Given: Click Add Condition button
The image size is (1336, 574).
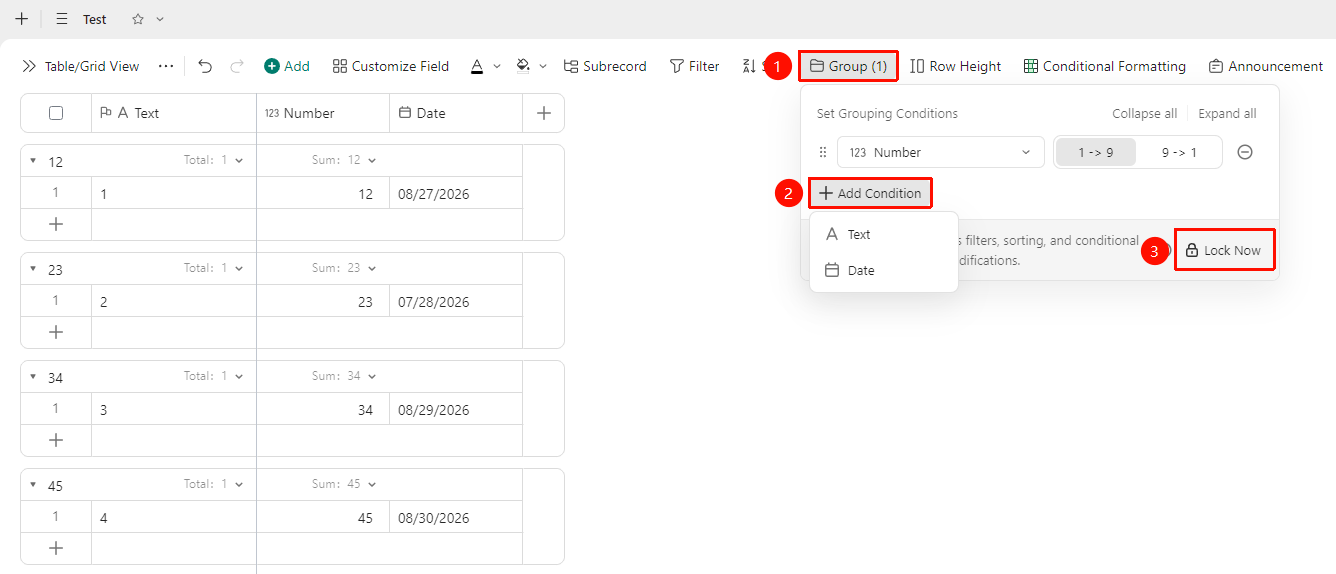Looking at the screenshot, I should [x=870, y=193].
